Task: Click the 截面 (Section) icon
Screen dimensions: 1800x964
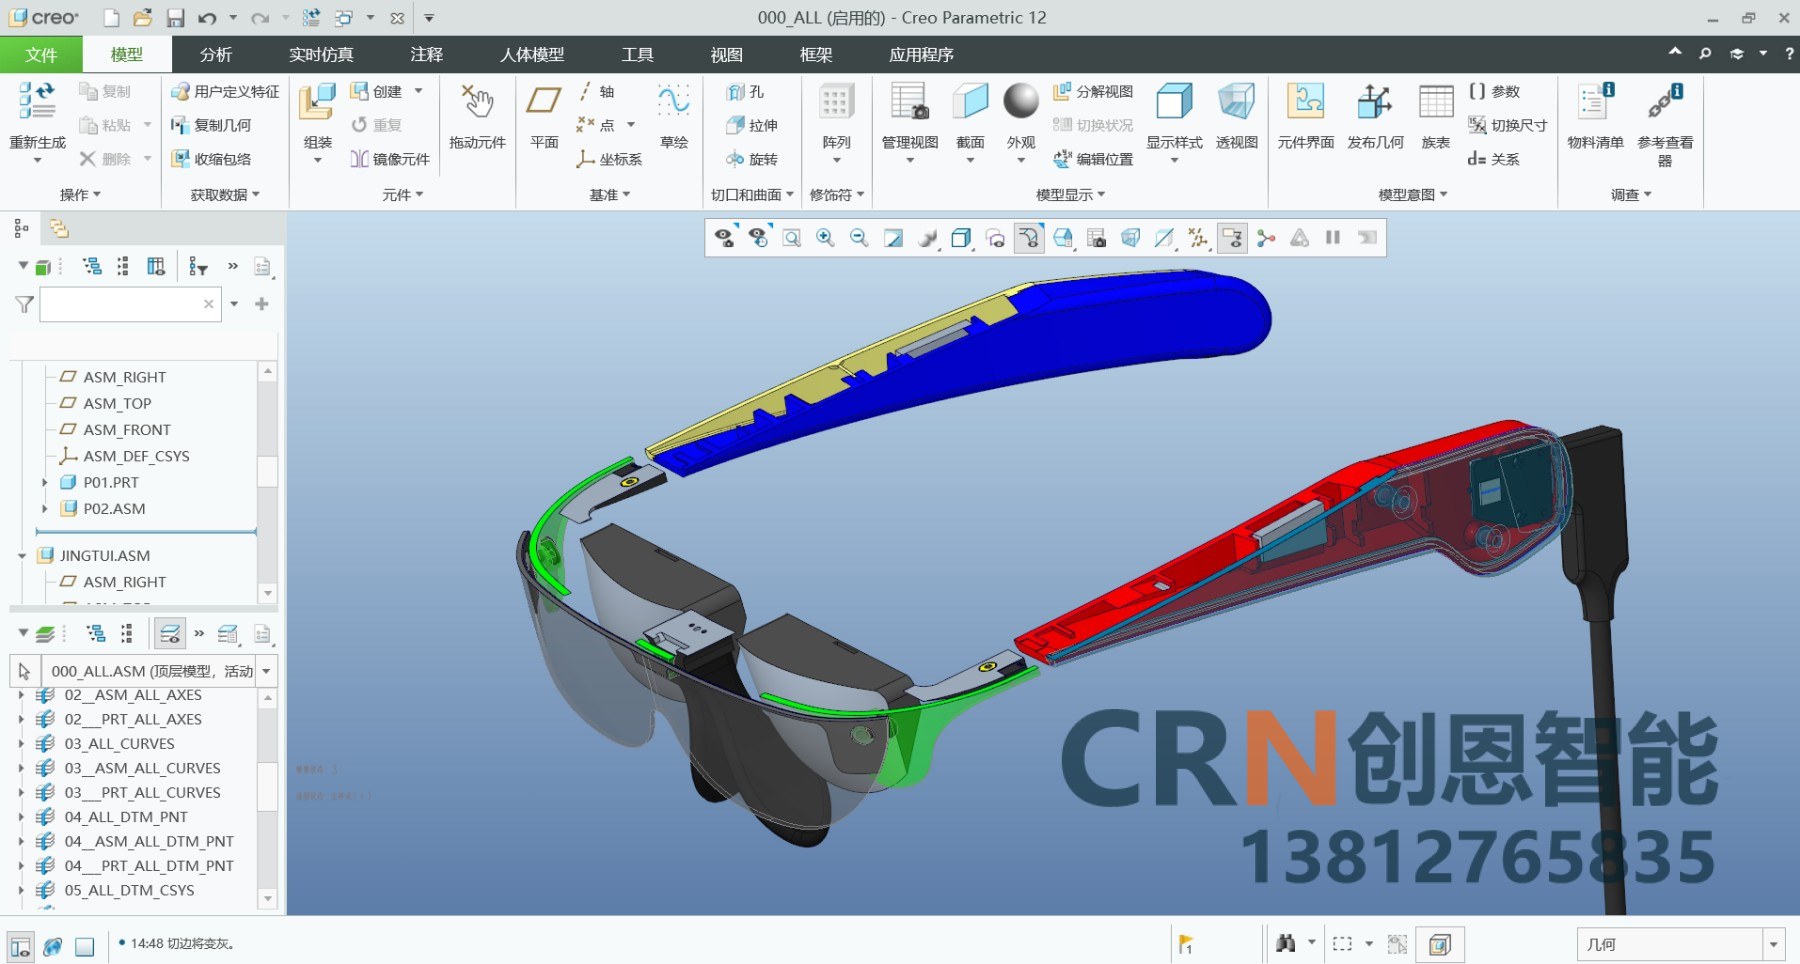Action: click(x=970, y=101)
